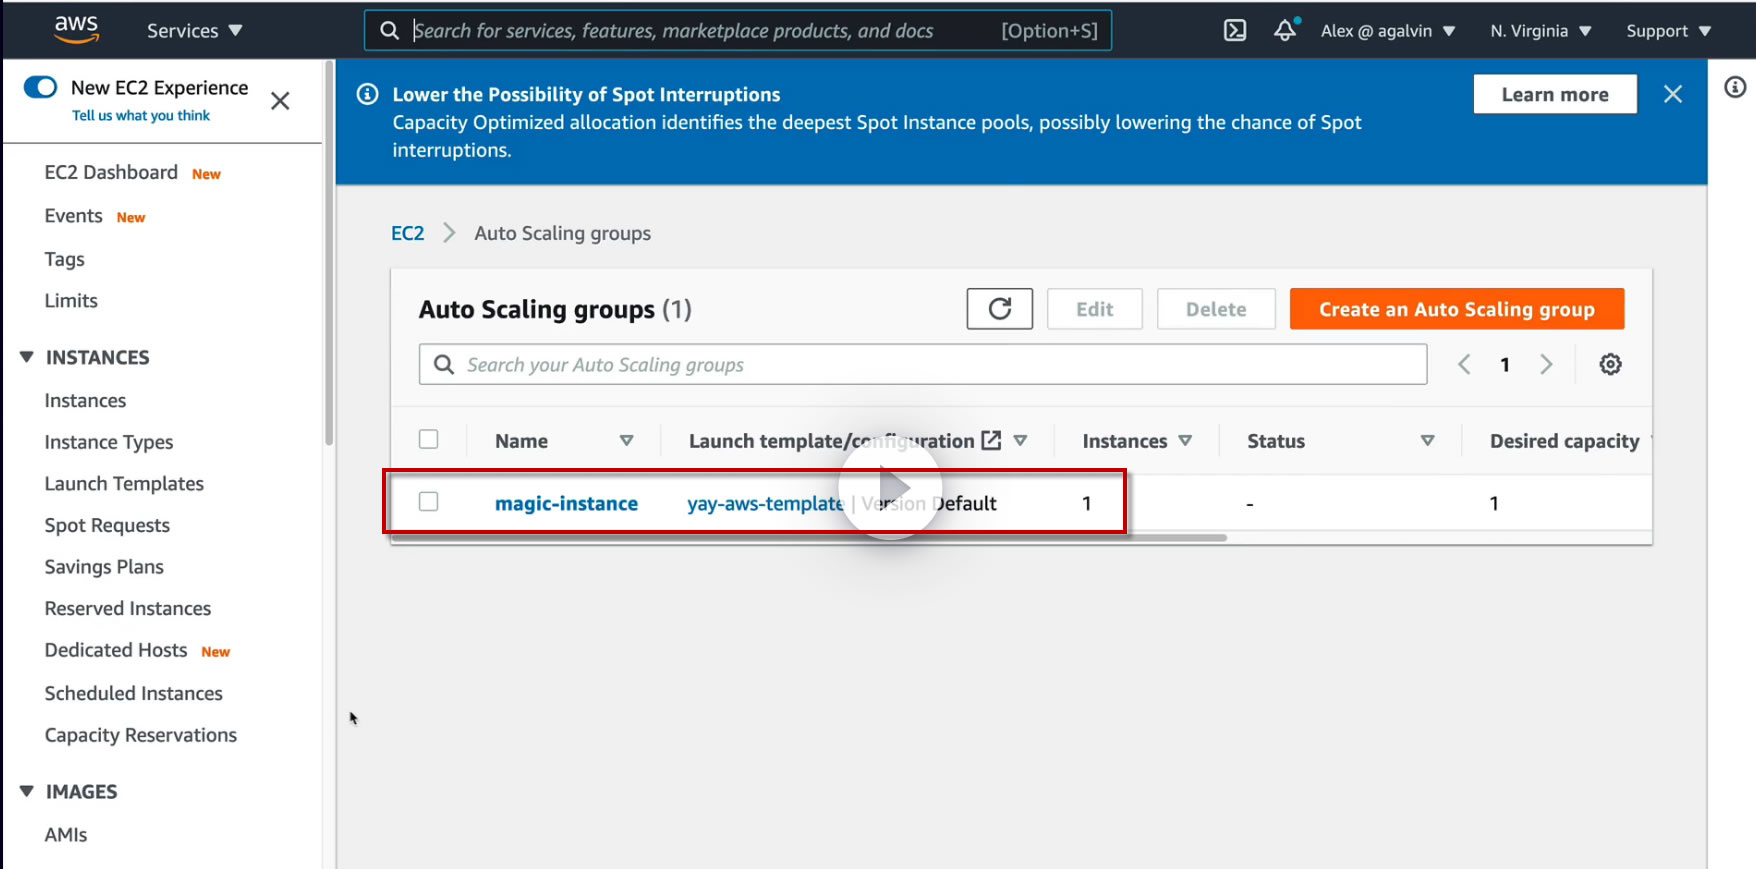Open the magic-instance group link
Screen dimensions: 1756x869
pyautogui.click(x=566, y=504)
